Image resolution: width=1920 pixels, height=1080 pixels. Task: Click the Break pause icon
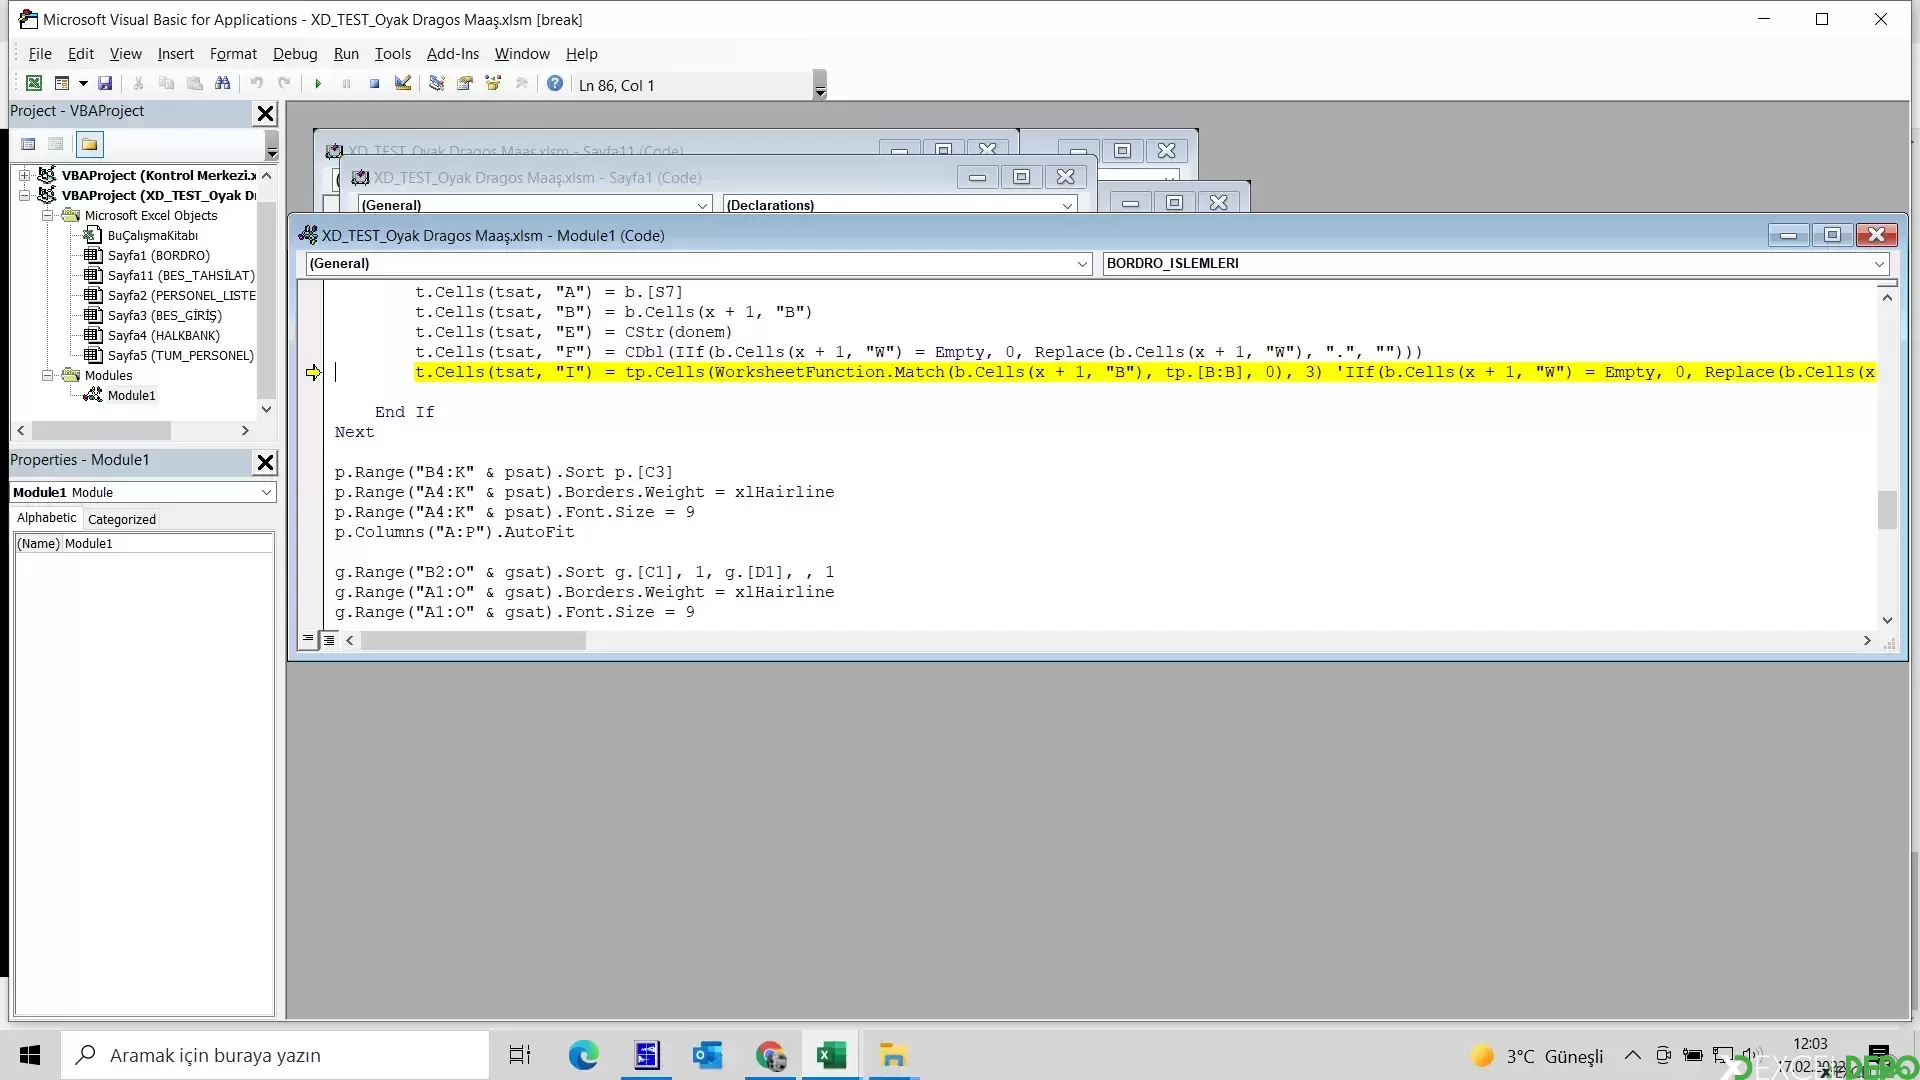(346, 84)
